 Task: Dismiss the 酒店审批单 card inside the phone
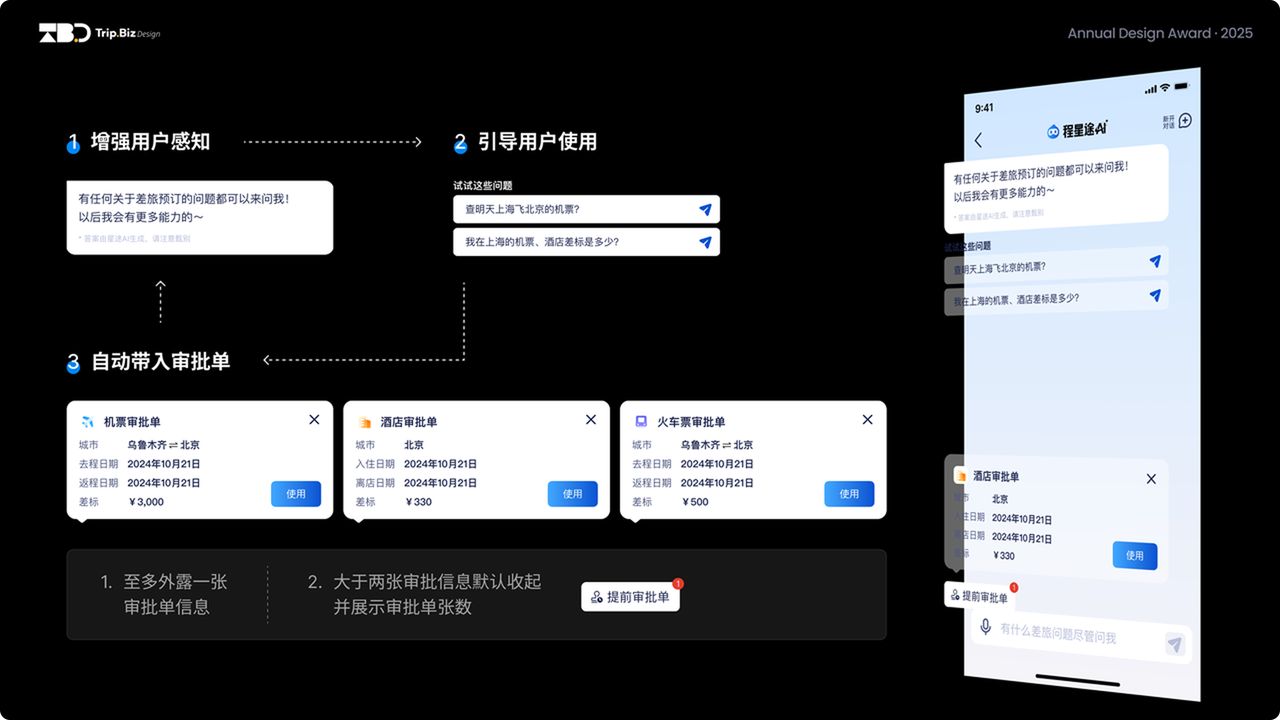click(x=1151, y=479)
